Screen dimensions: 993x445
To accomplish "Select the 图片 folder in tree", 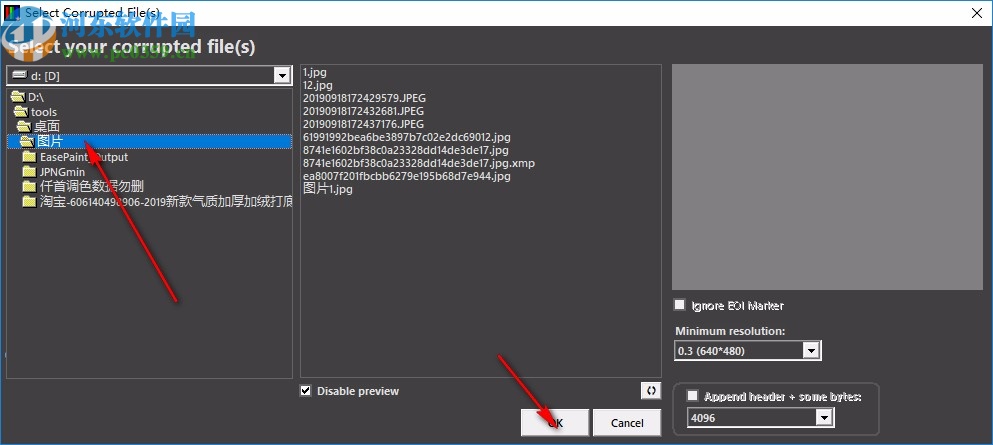I will click(x=149, y=141).
